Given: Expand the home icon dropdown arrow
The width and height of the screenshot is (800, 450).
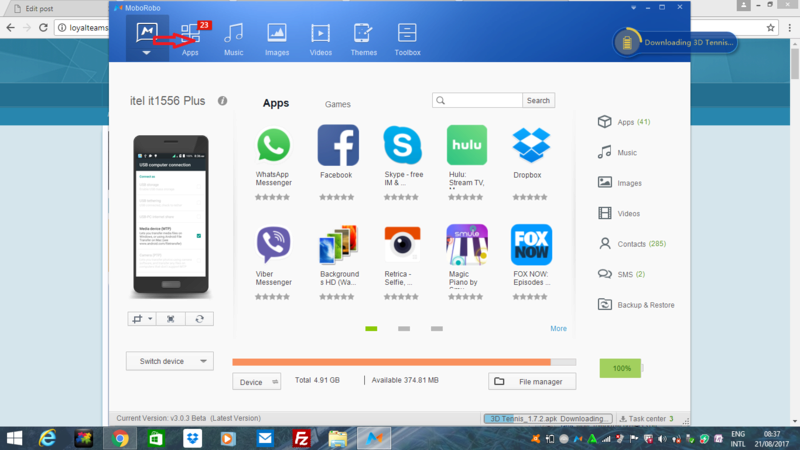Looking at the screenshot, I should 146,53.
